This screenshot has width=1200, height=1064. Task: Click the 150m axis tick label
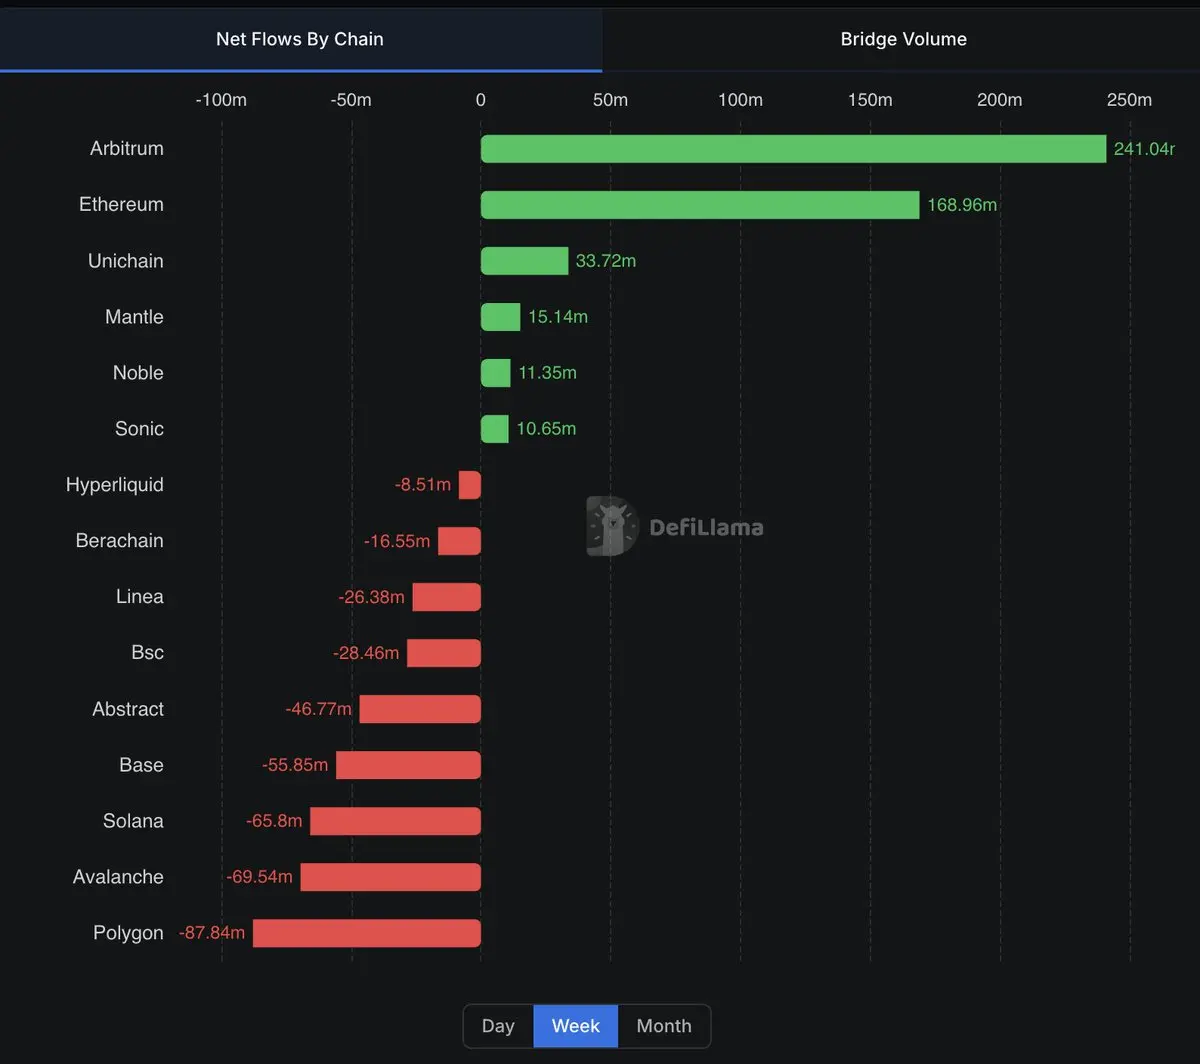(x=870, y=100)
